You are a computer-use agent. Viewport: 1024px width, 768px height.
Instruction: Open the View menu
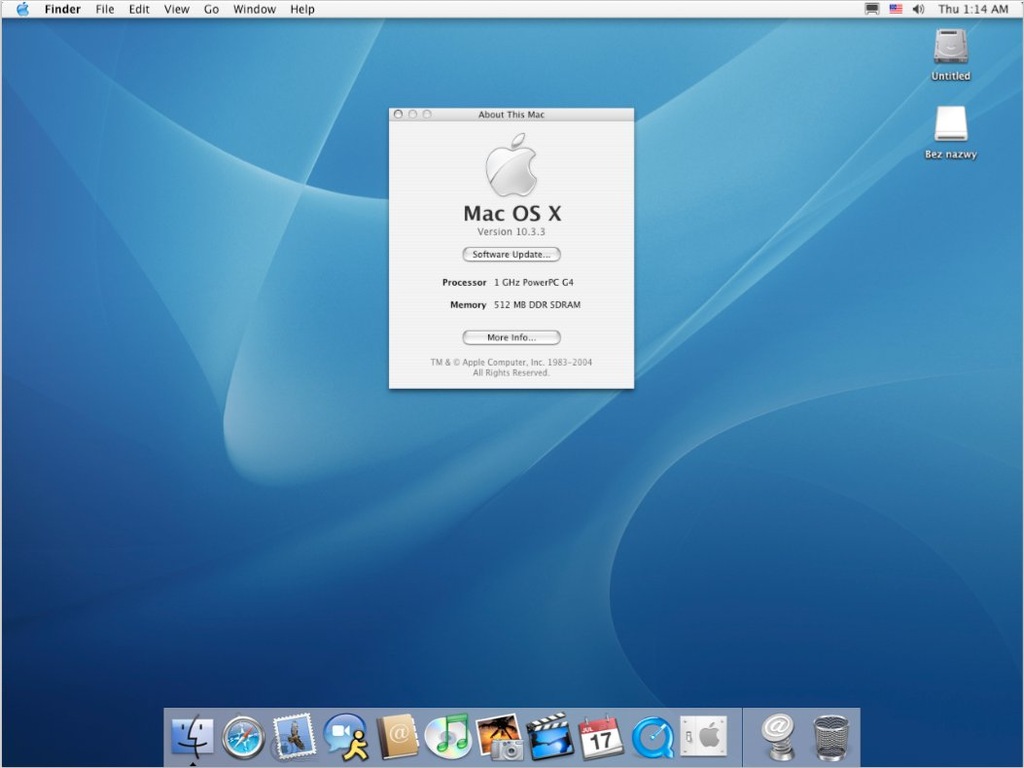pos(176,9)
